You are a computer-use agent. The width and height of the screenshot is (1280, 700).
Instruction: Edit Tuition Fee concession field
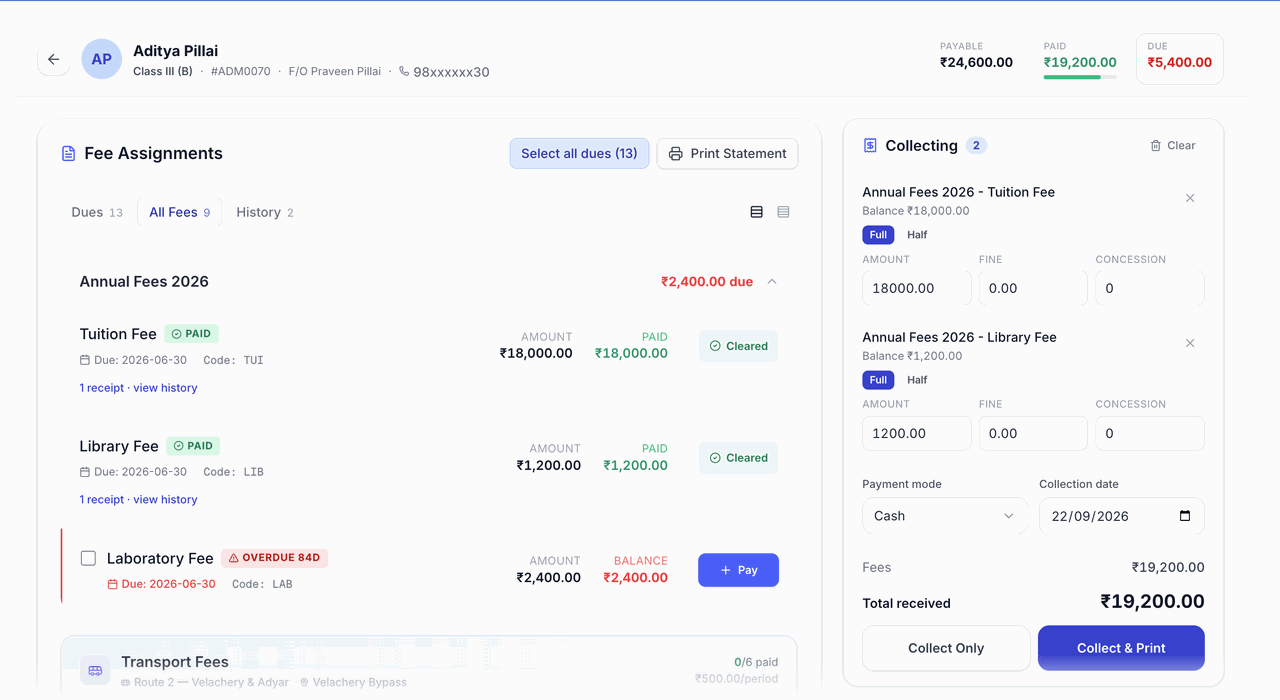pyautogui.click(x=1150, y=288)
